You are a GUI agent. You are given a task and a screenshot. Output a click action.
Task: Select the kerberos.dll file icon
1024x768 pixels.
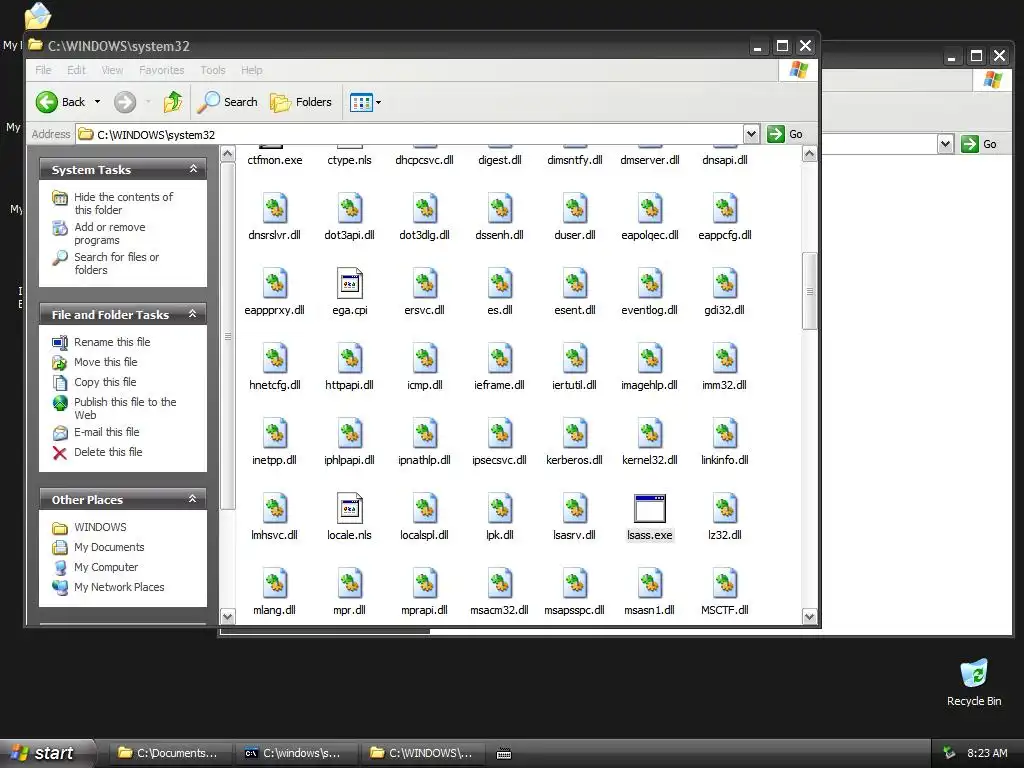[x=575, y=434]
